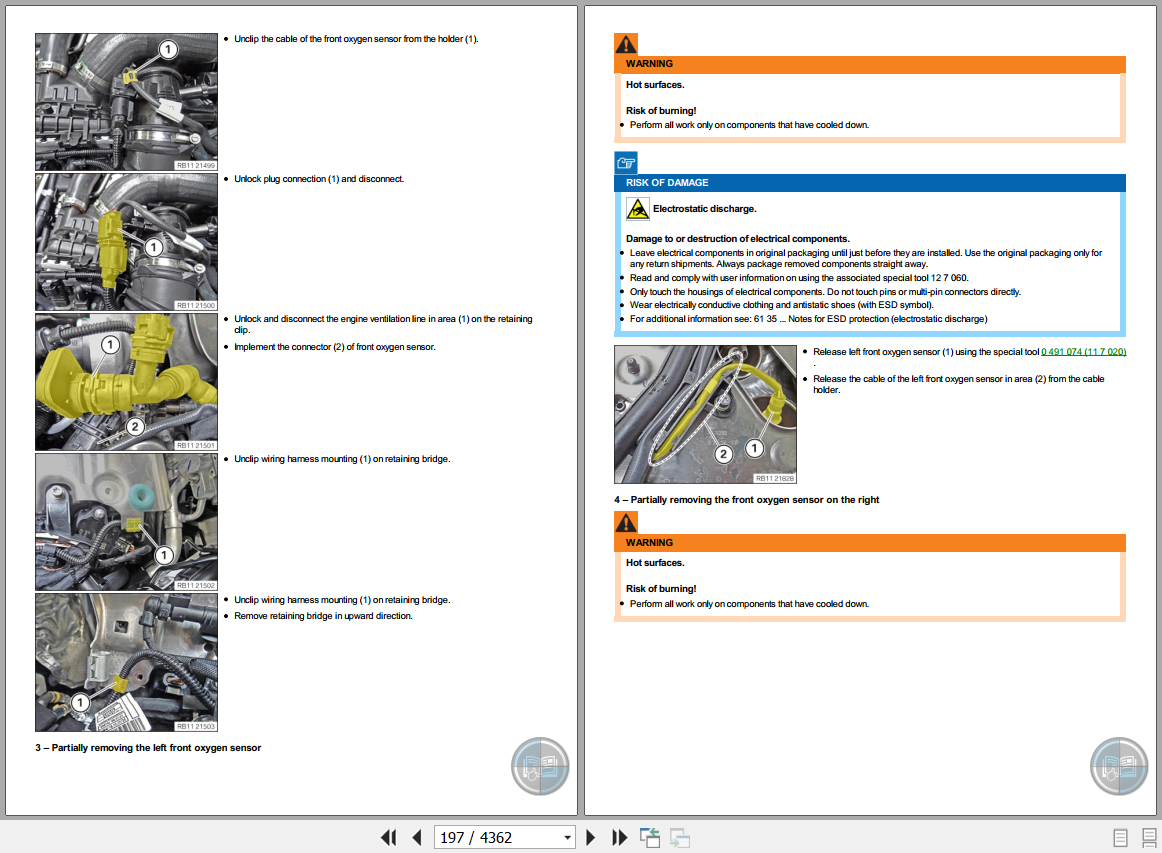Click the top orange WARNING header bar
The image size is (1162, 853).
coord(870,64)
